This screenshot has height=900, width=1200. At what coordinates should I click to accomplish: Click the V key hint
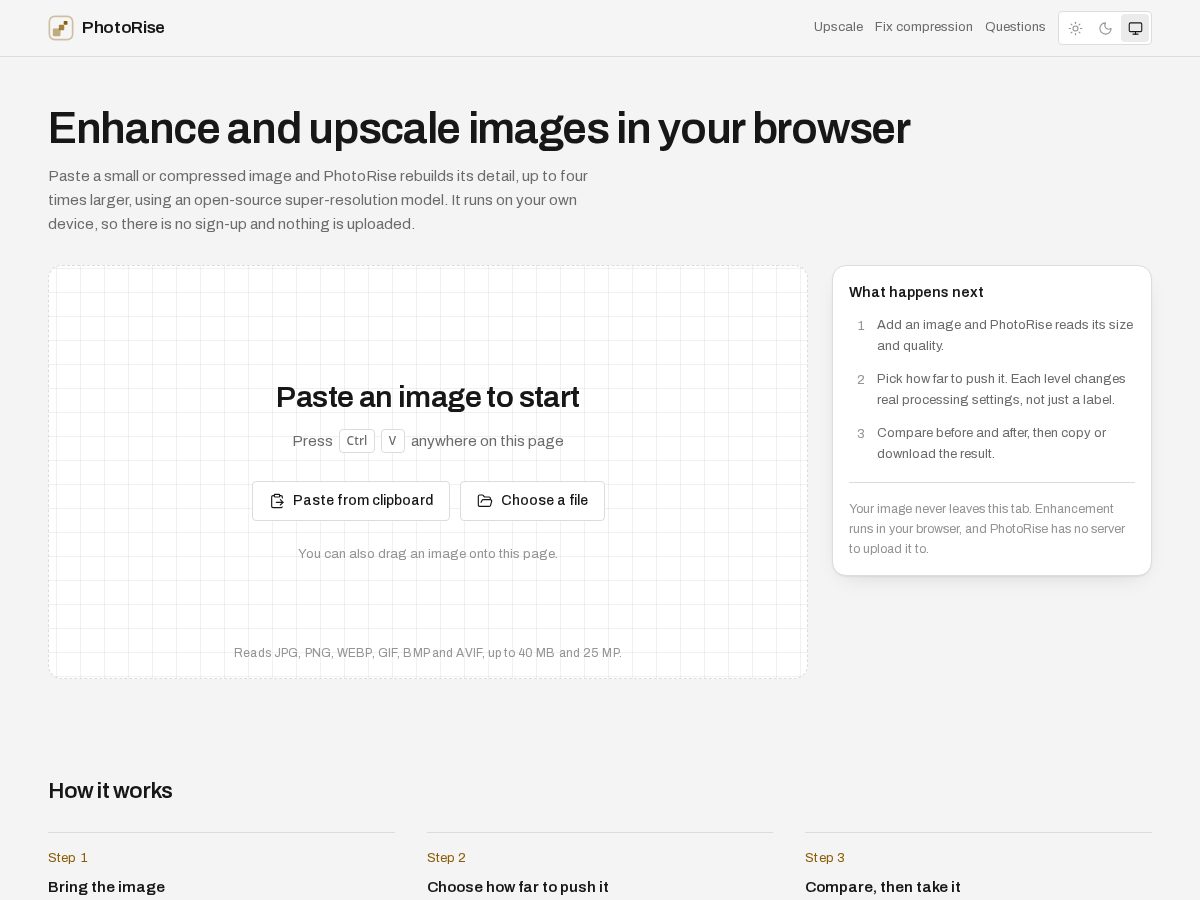pos(393,441)
